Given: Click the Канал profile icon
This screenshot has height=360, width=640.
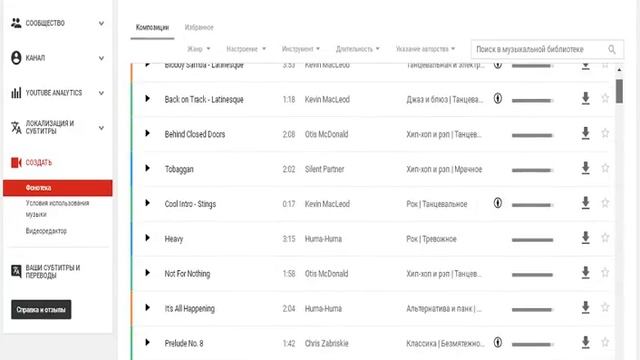Looking at the screenshot, I should 16,58.
